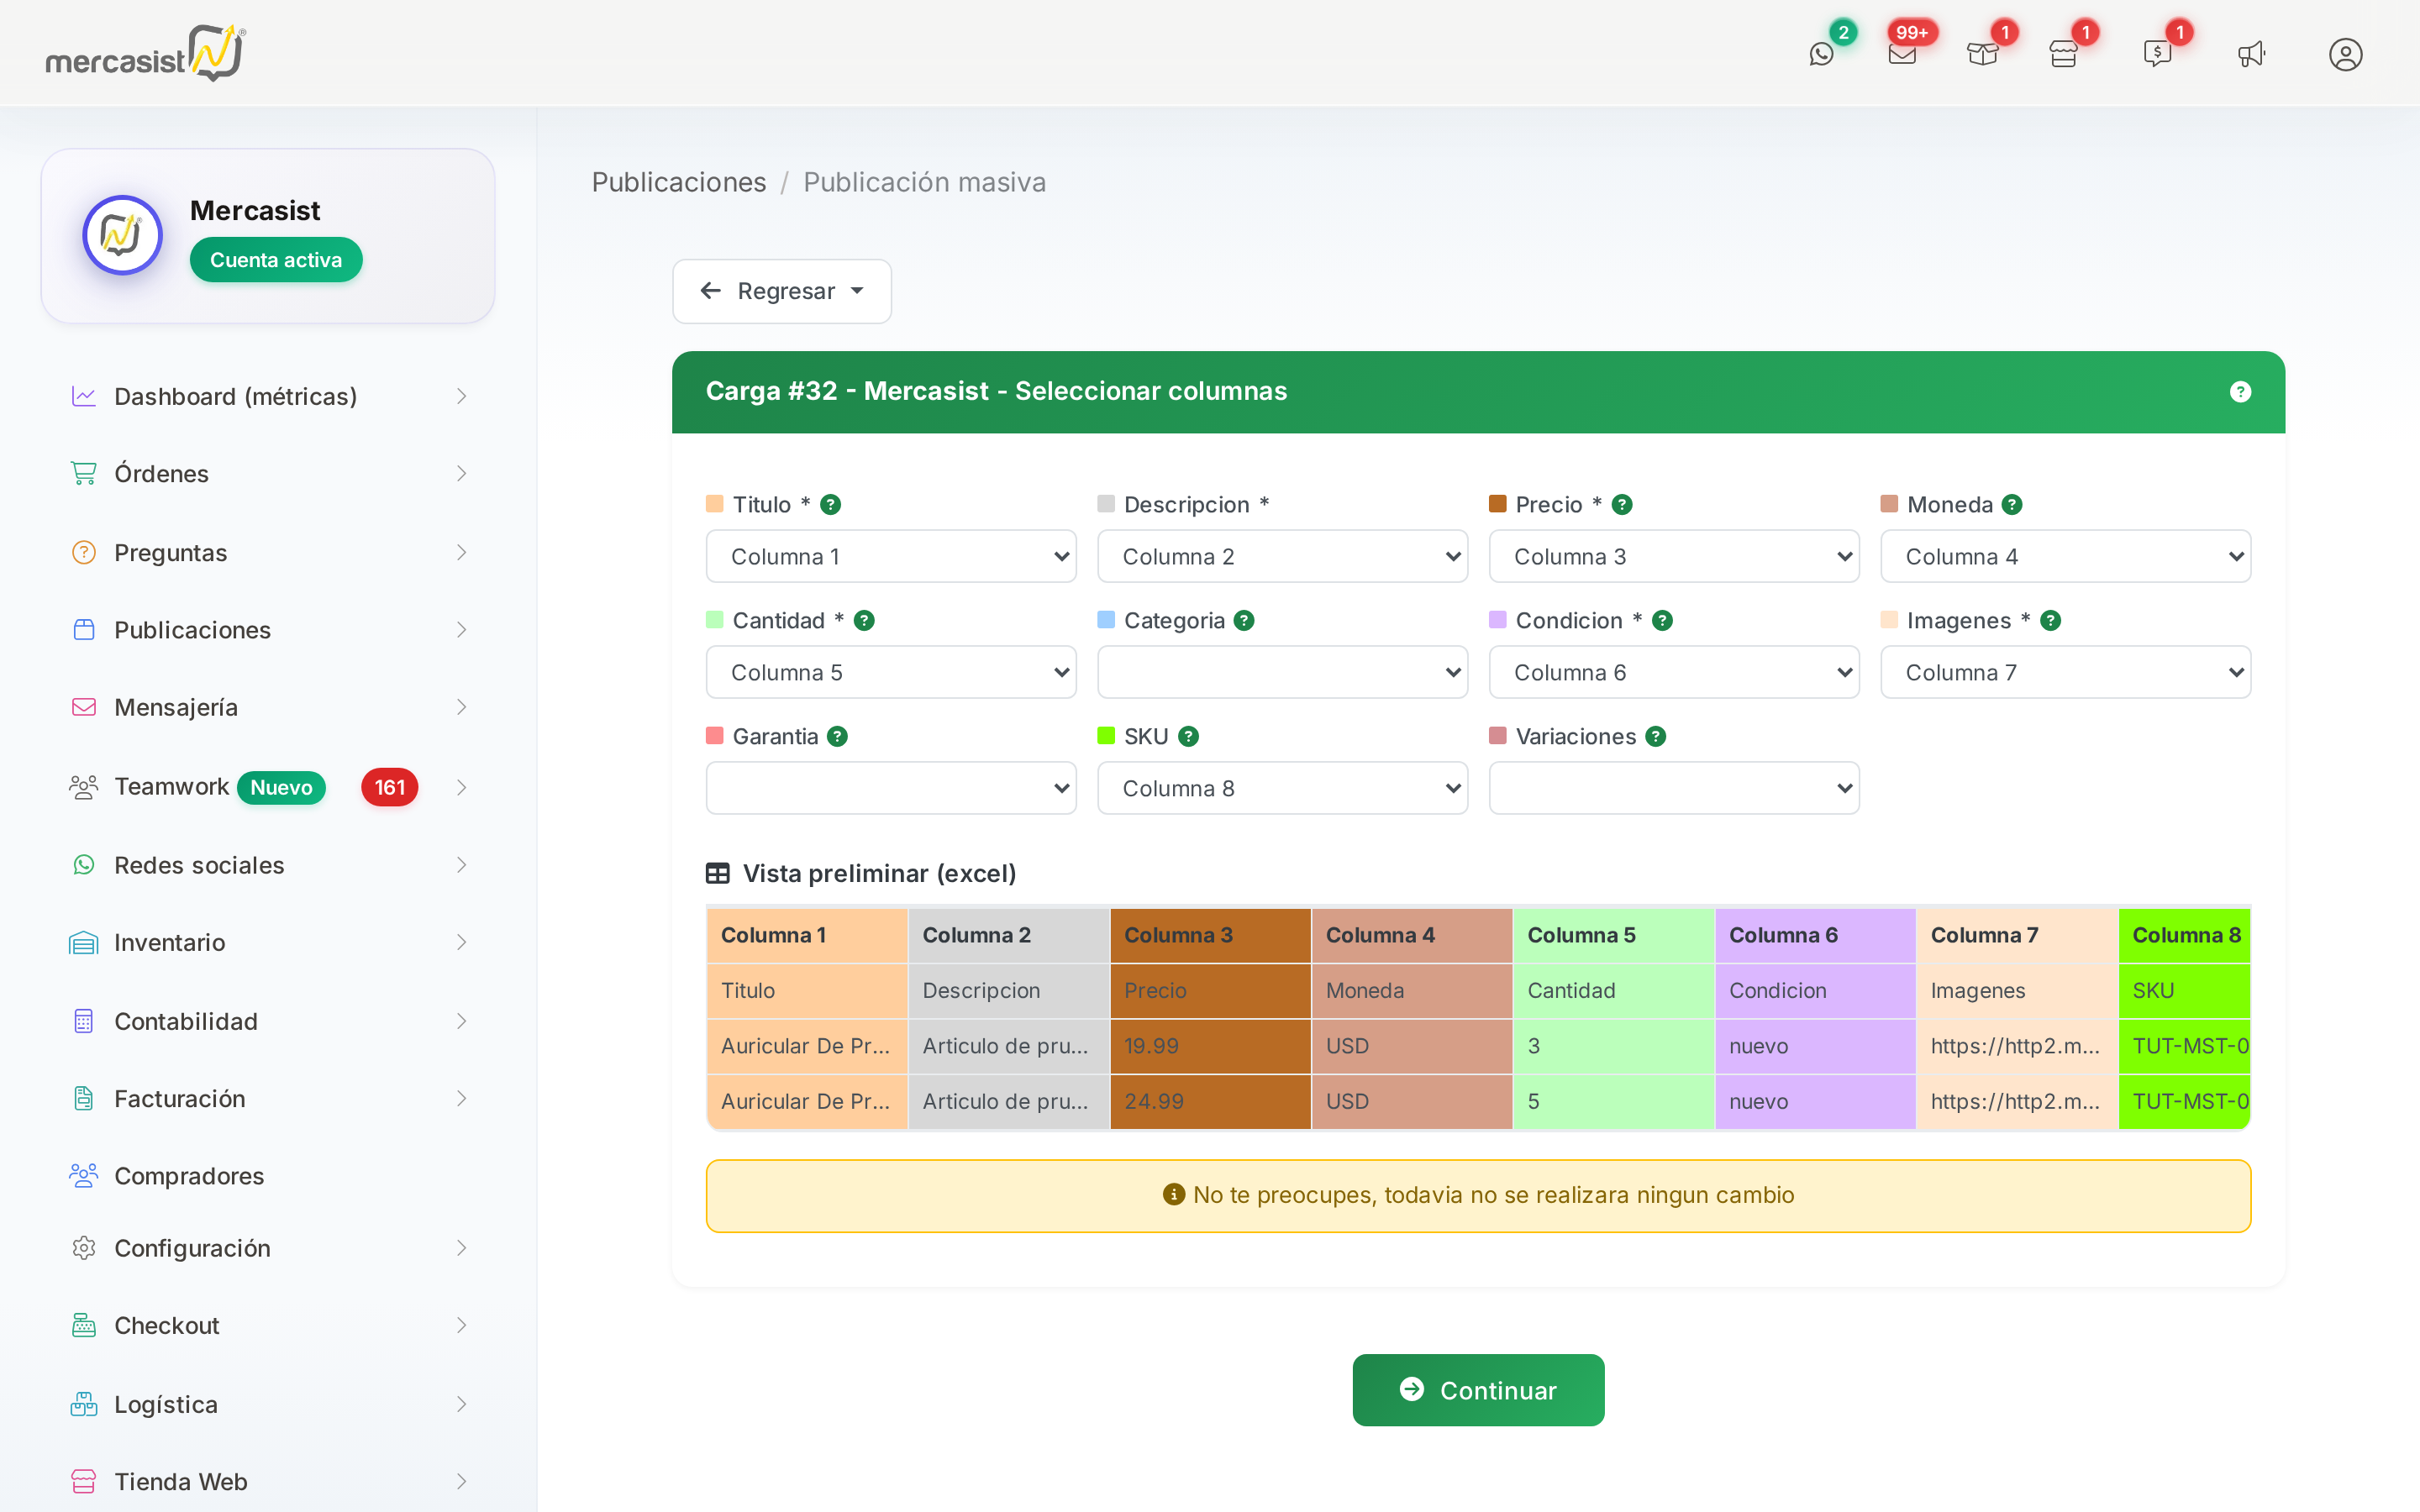Open the Moneda column dropdown

point(2065,556)
